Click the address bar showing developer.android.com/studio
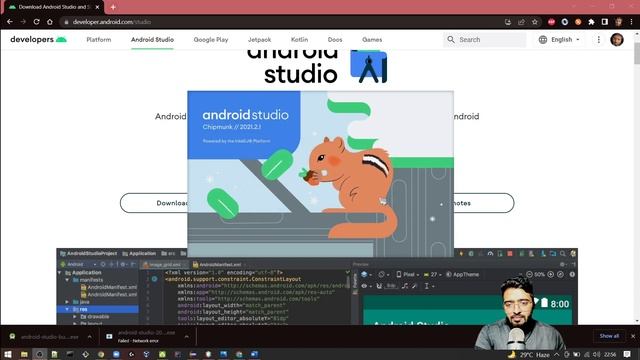The height and width of the screenshot is (360, 640). tap(282, 22)
